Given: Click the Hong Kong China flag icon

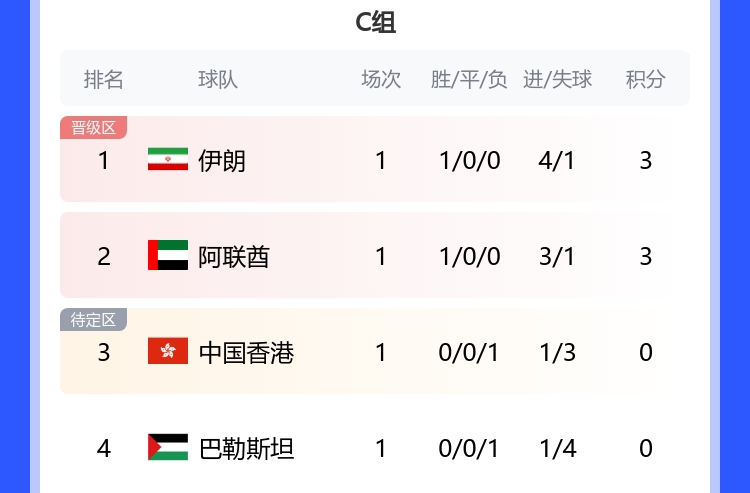Looking at the screenshot, I should pos(167,352).
